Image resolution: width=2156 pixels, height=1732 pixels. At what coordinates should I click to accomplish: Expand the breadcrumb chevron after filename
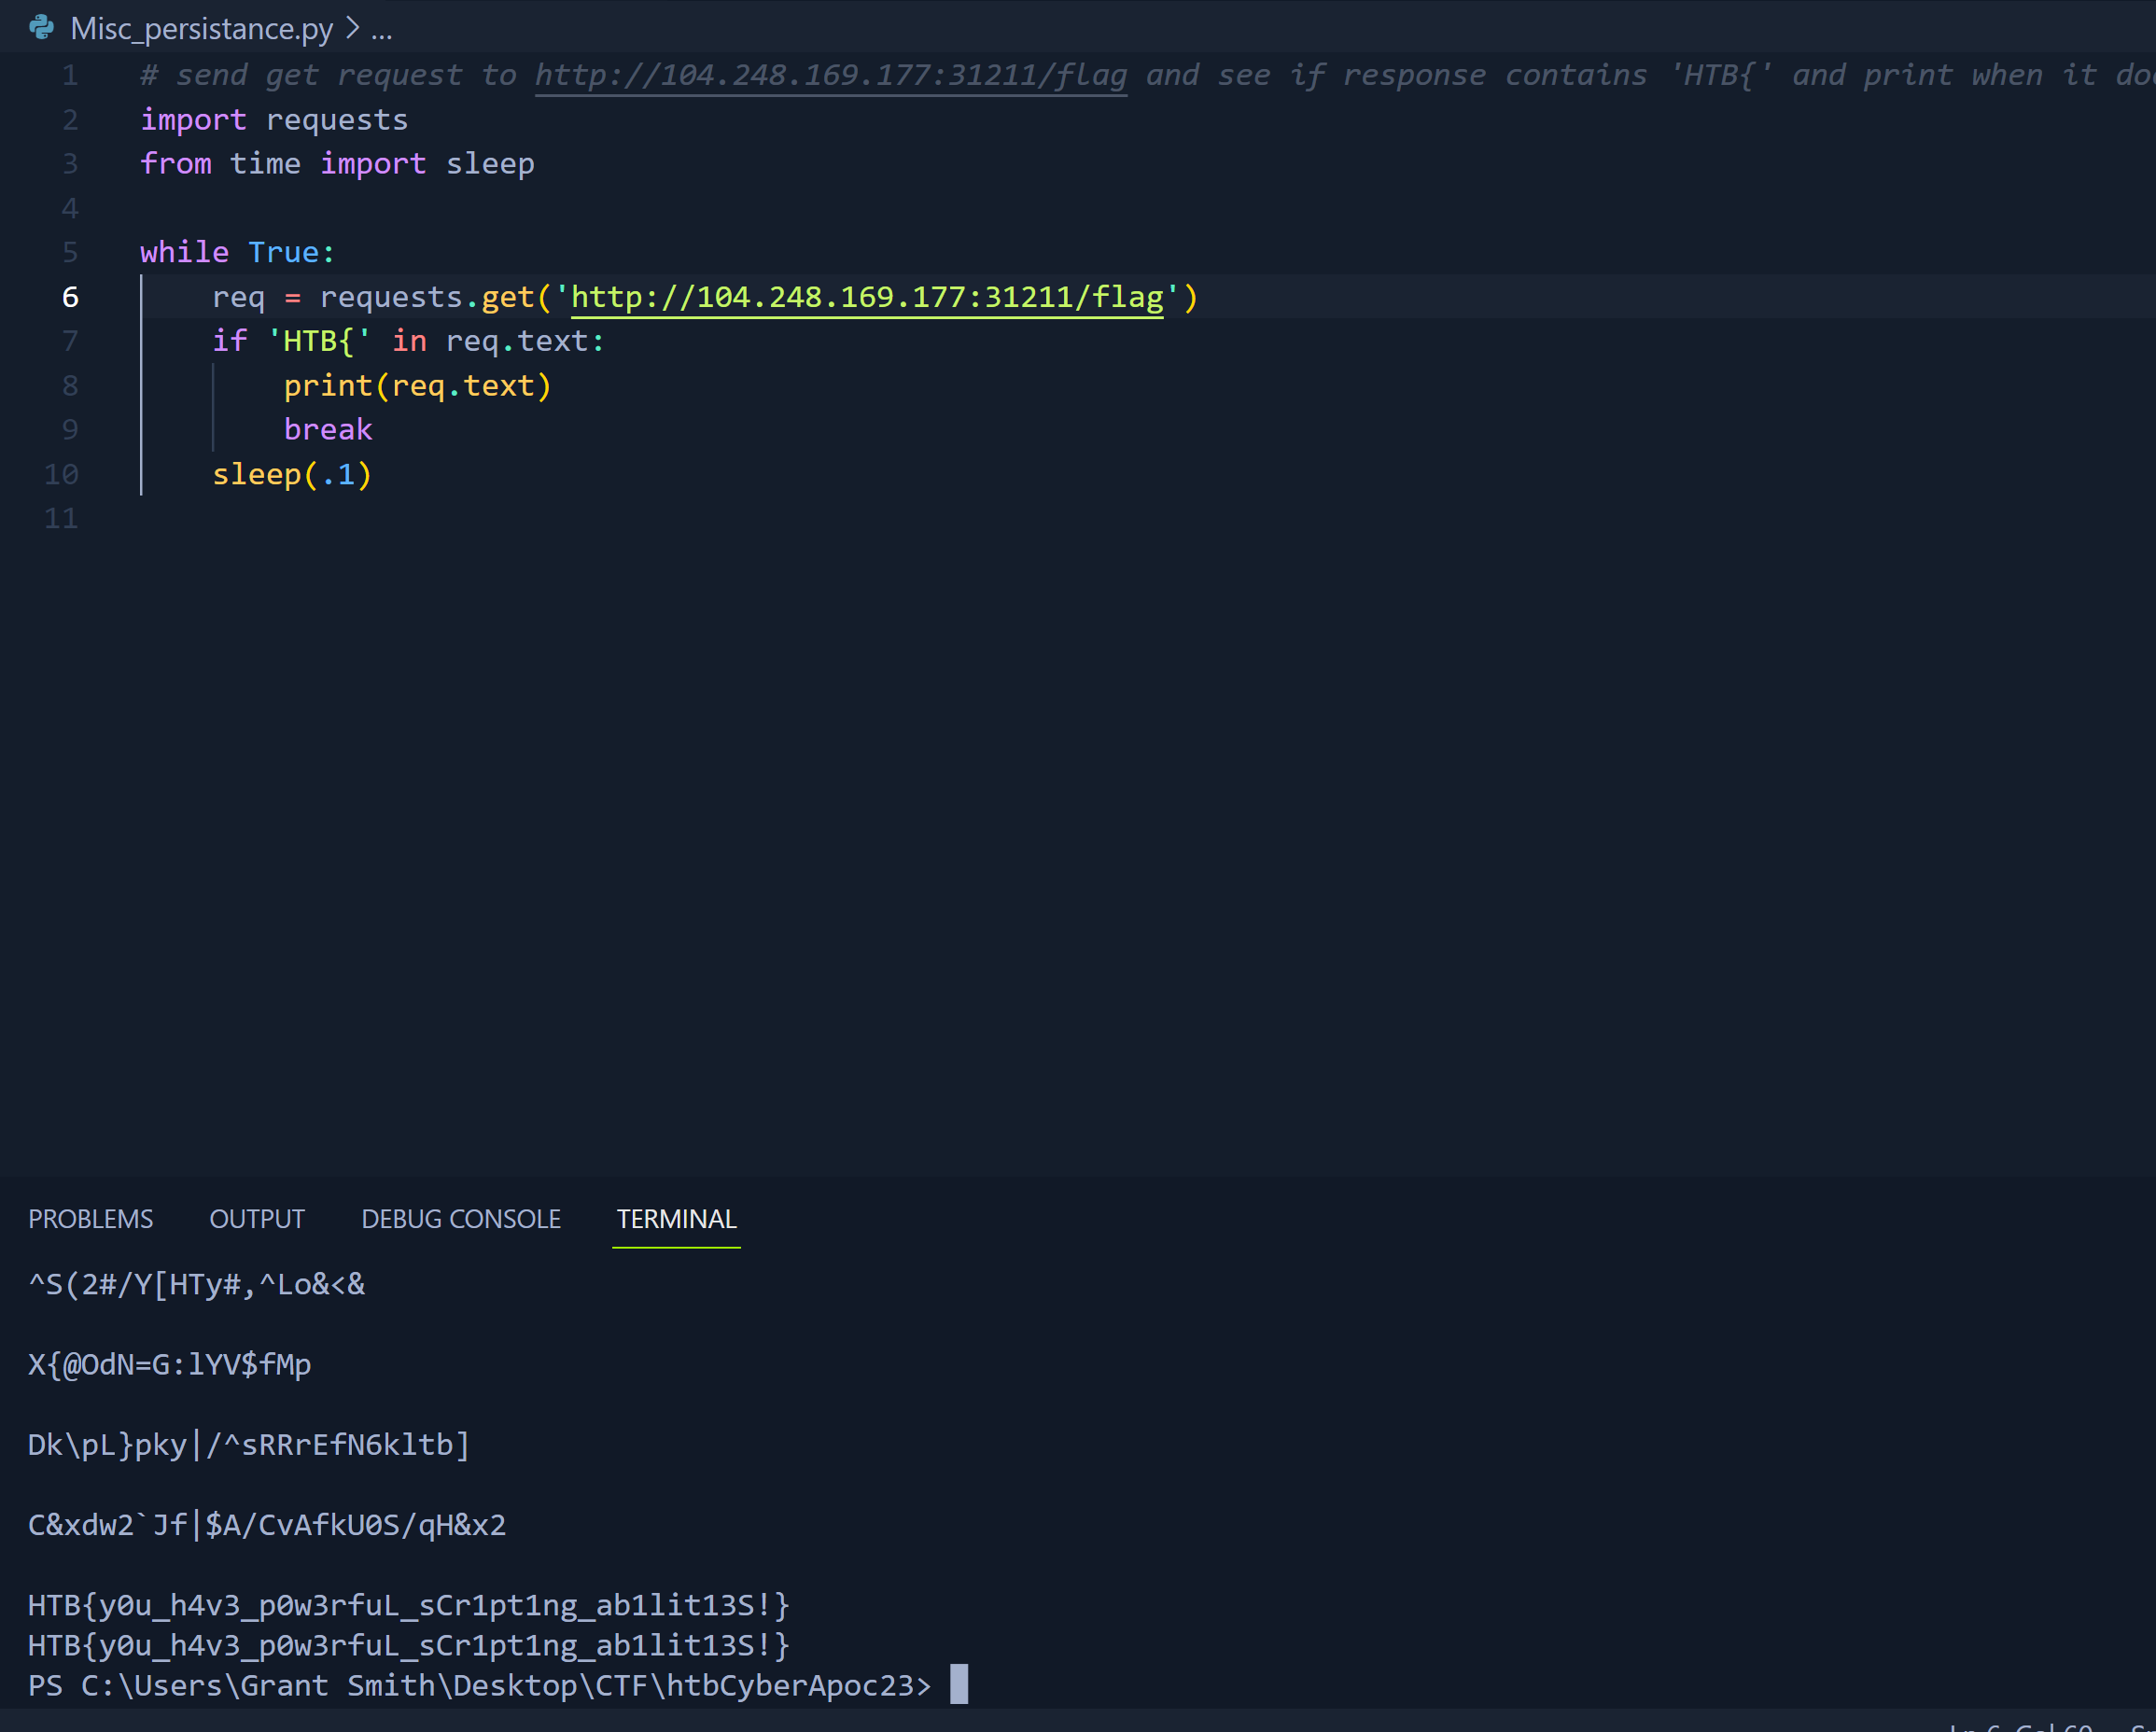pos(352,28)
